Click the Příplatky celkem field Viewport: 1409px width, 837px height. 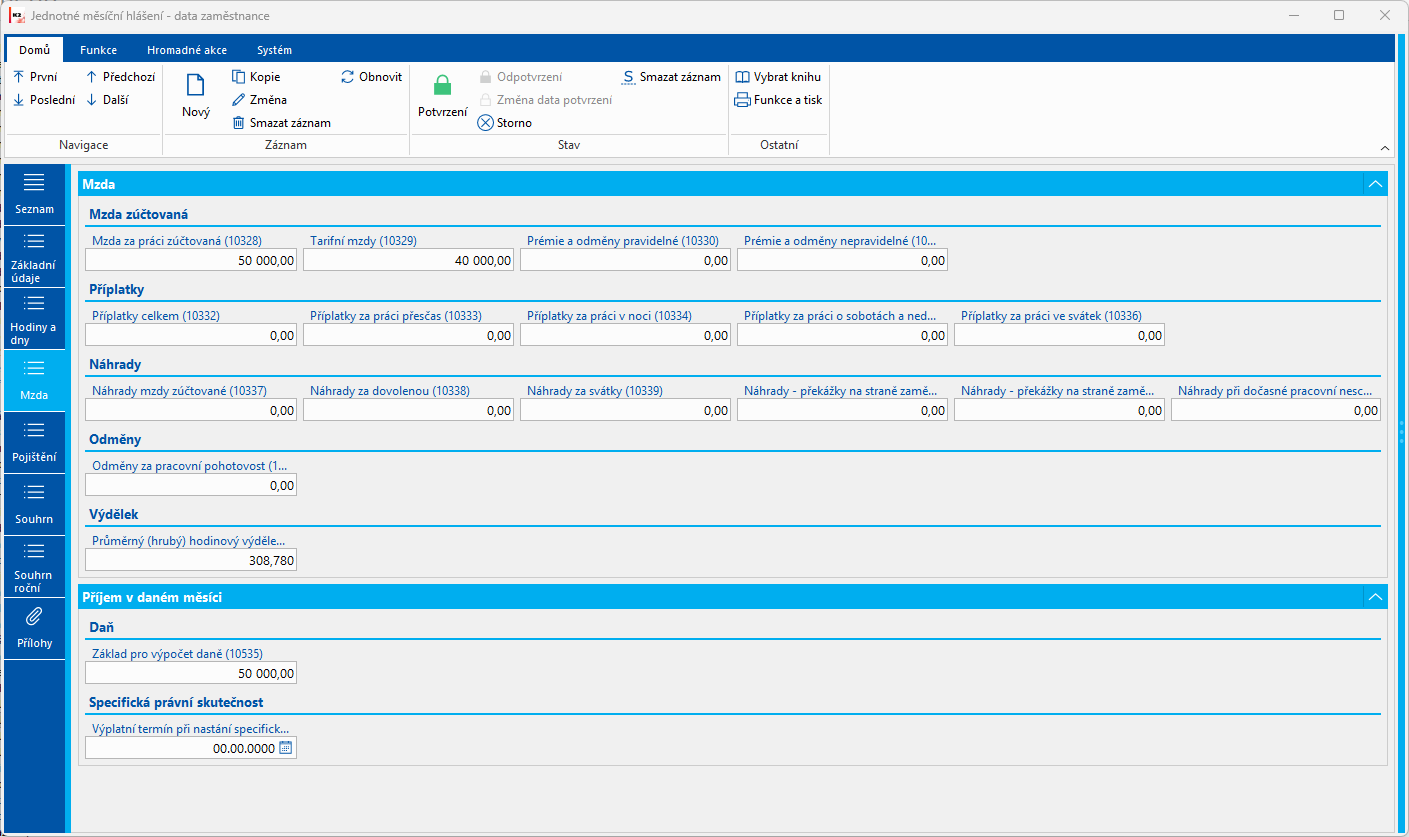(x=191, y=335)
